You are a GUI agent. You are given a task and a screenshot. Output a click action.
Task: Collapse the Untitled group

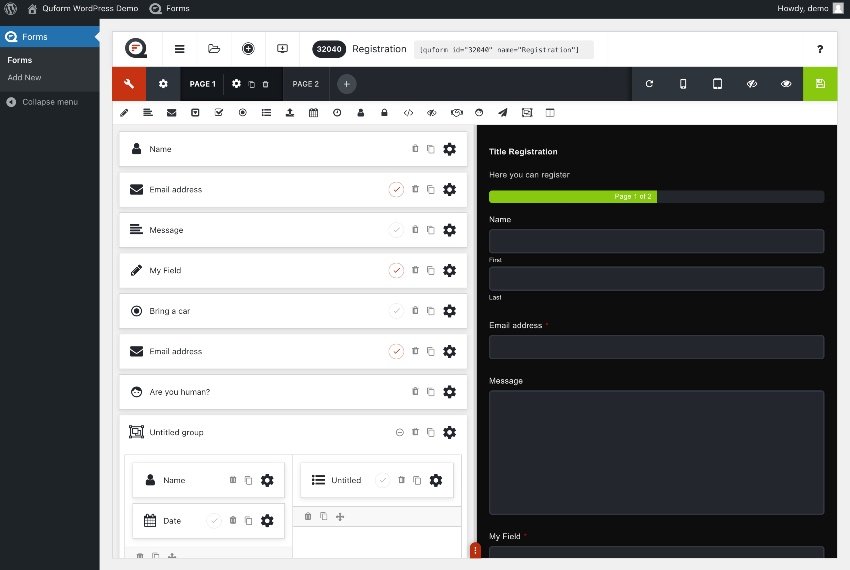coord(400,432)
